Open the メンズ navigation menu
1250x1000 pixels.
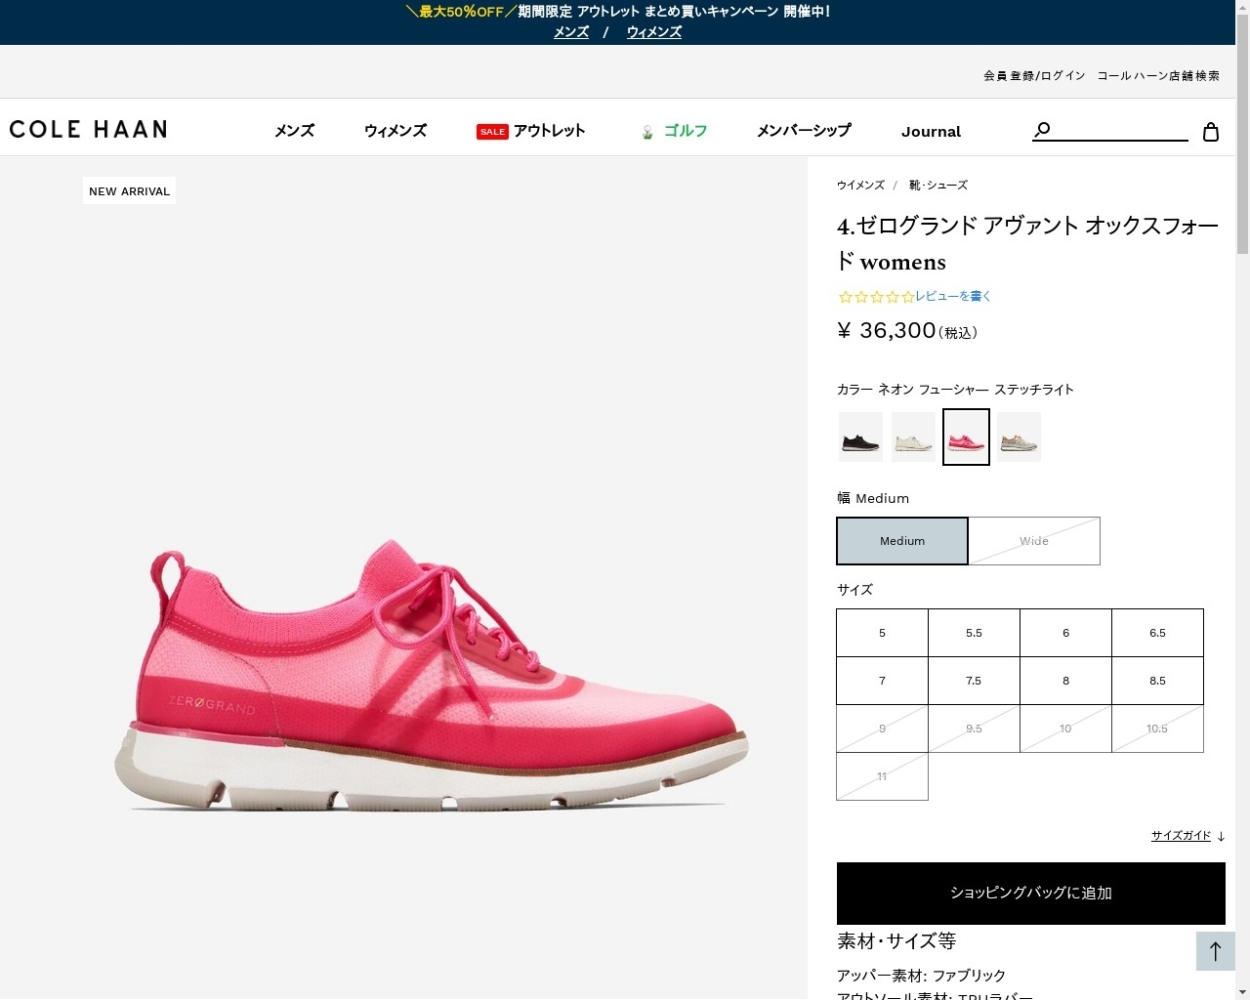(x=294, y=131)
